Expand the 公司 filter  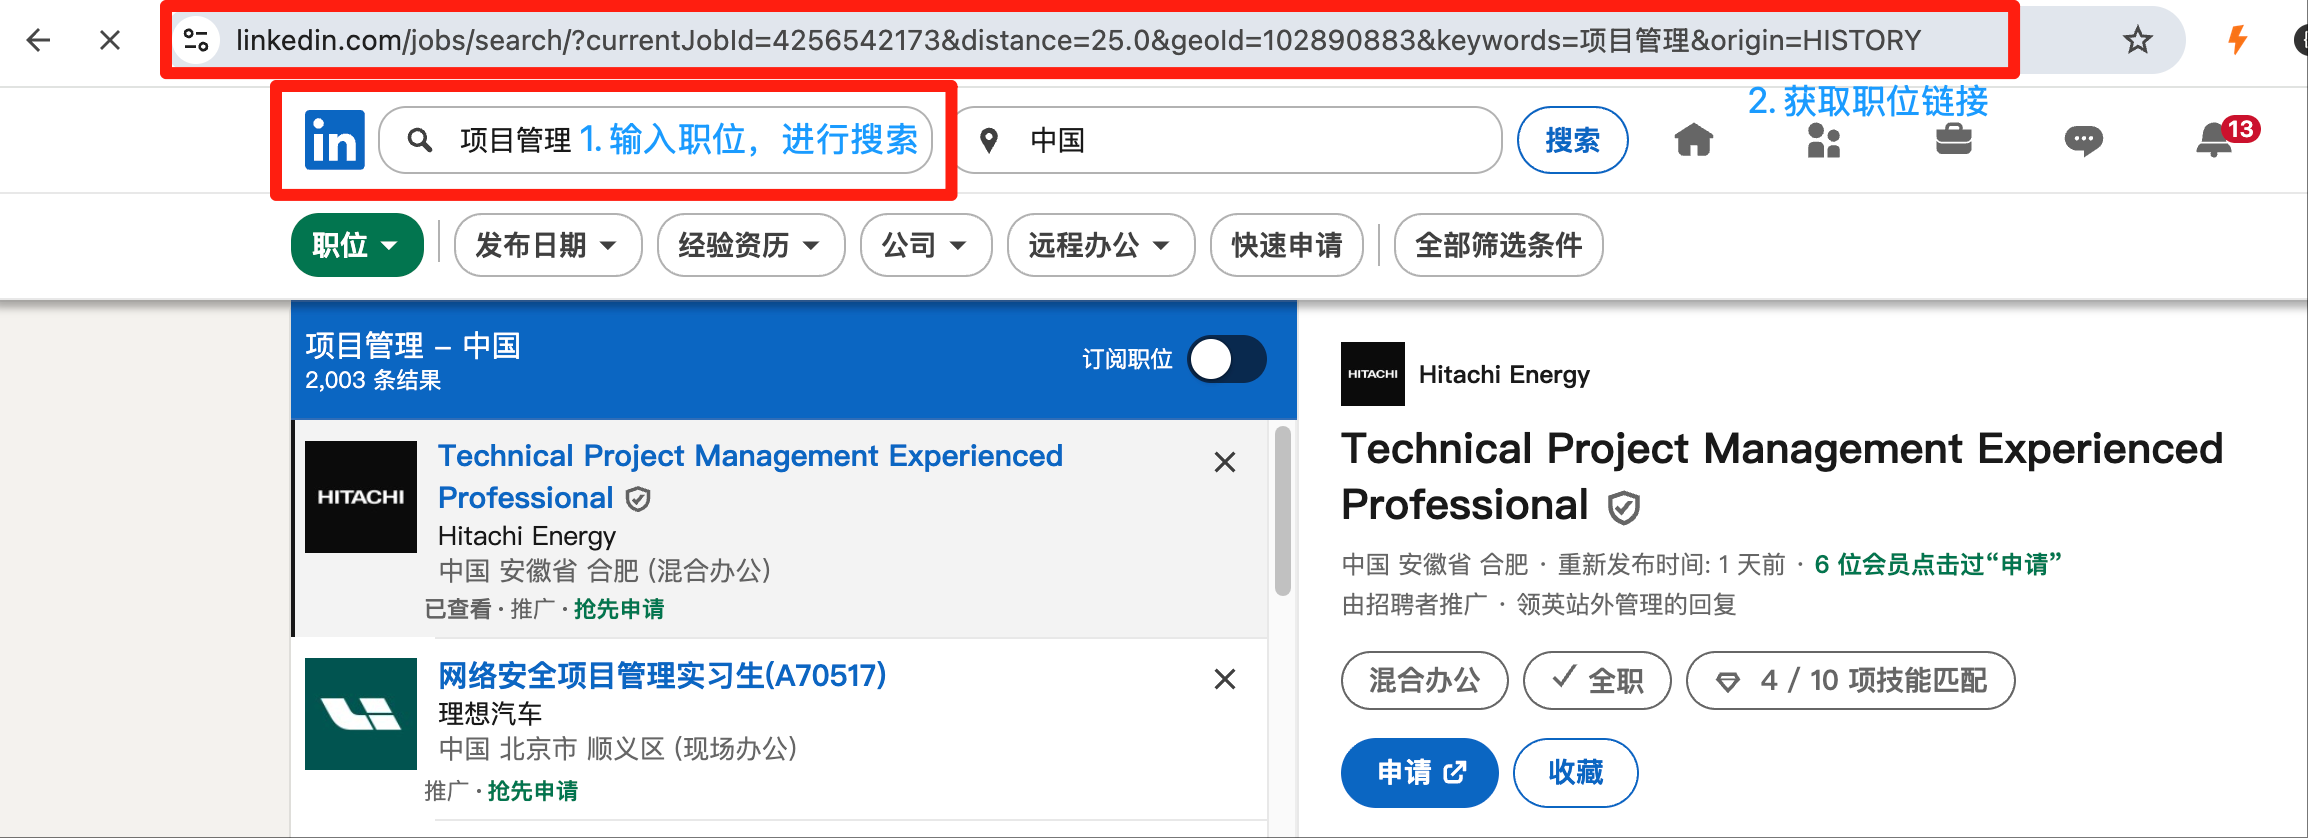coord(926,245)
